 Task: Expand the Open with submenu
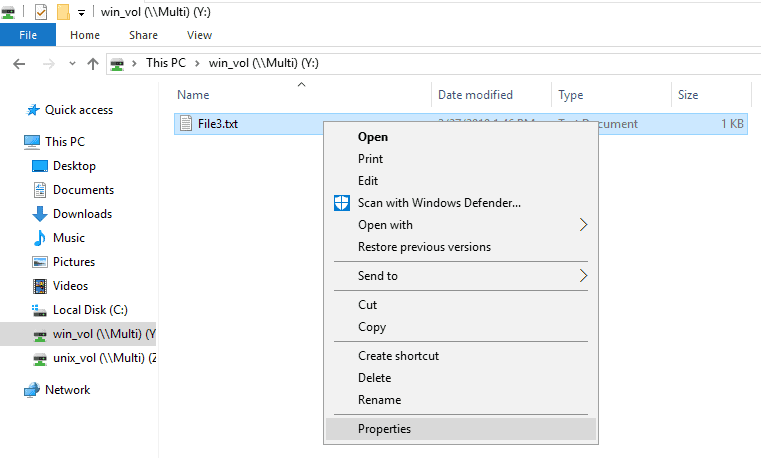[583, 225]
